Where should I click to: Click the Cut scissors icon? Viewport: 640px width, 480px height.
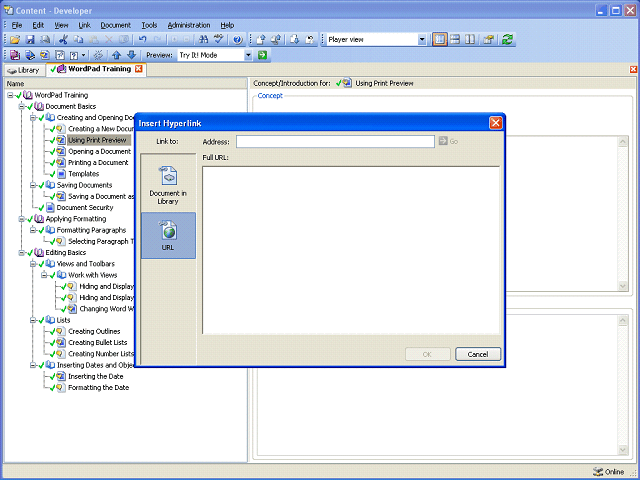coord(63,40)
